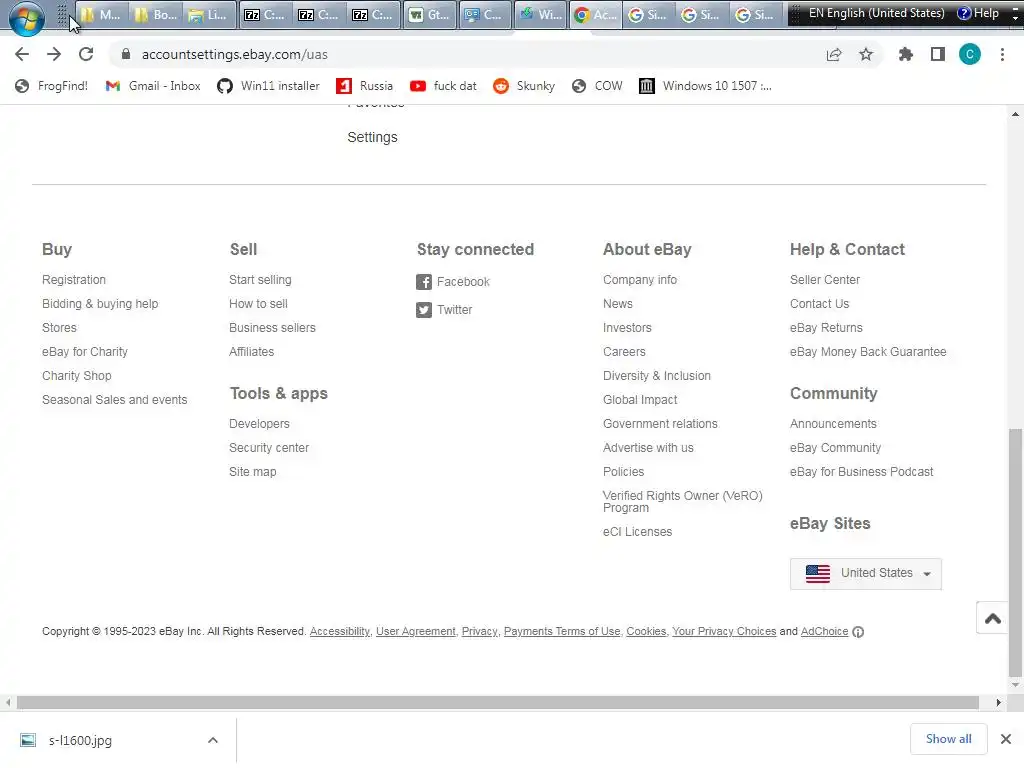Image resolution: width=1024 pixels, height=768 pixels.
Task: Click Help in the language bar
Action: point(978,13)
